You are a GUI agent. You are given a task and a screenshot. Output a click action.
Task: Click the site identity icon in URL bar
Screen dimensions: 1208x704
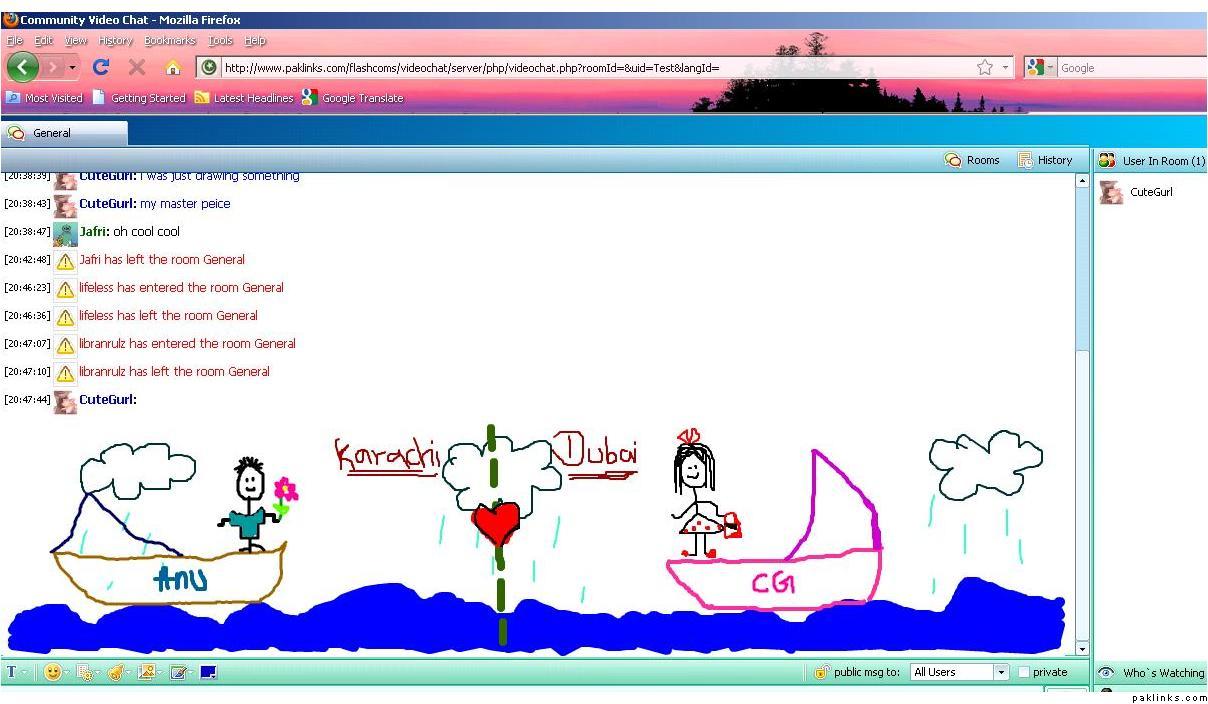[x=208, y=67]
